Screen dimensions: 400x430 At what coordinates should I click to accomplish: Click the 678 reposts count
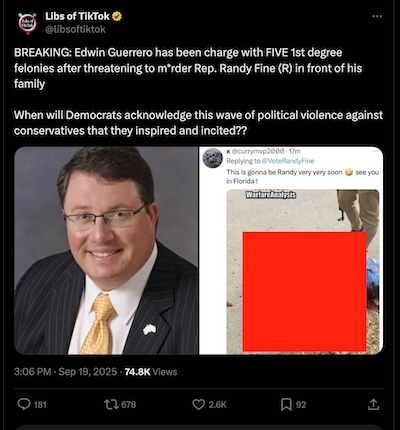coord(129,405)
